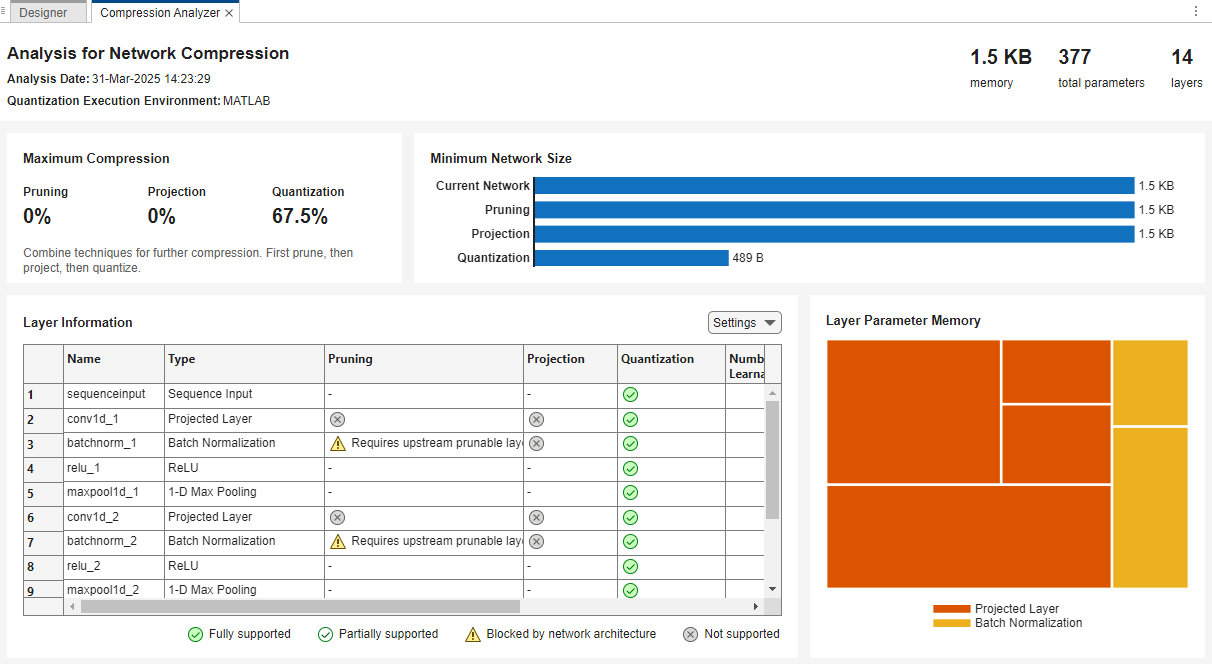
Task: Click warning icon in batchnorm_2 pruning cell
Action: [337, 541]
